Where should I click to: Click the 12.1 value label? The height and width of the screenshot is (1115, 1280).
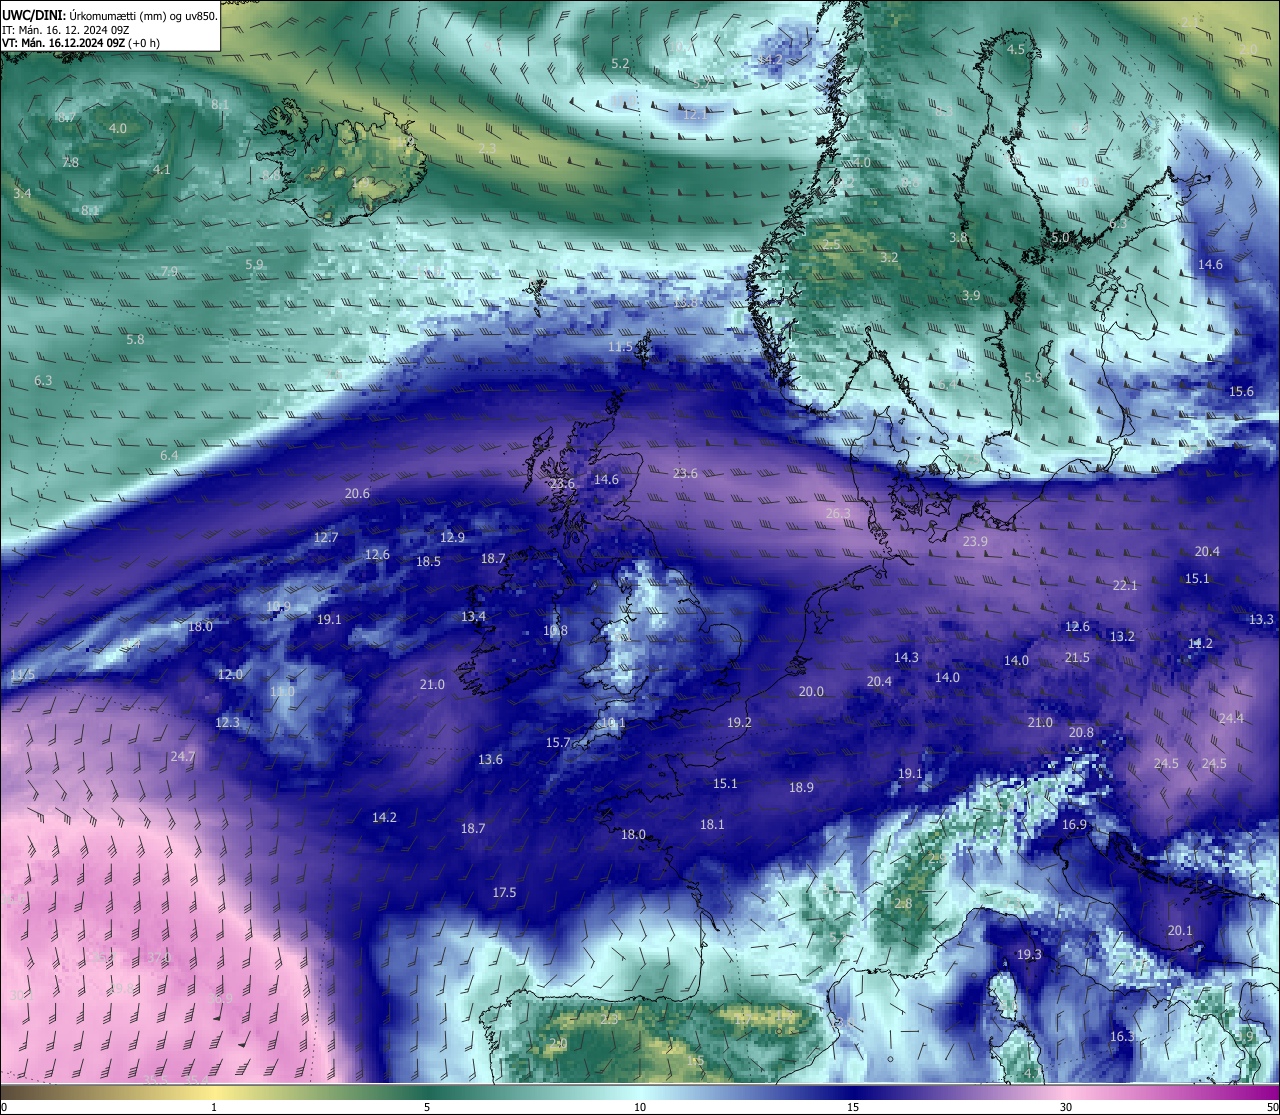coord(695,115)
